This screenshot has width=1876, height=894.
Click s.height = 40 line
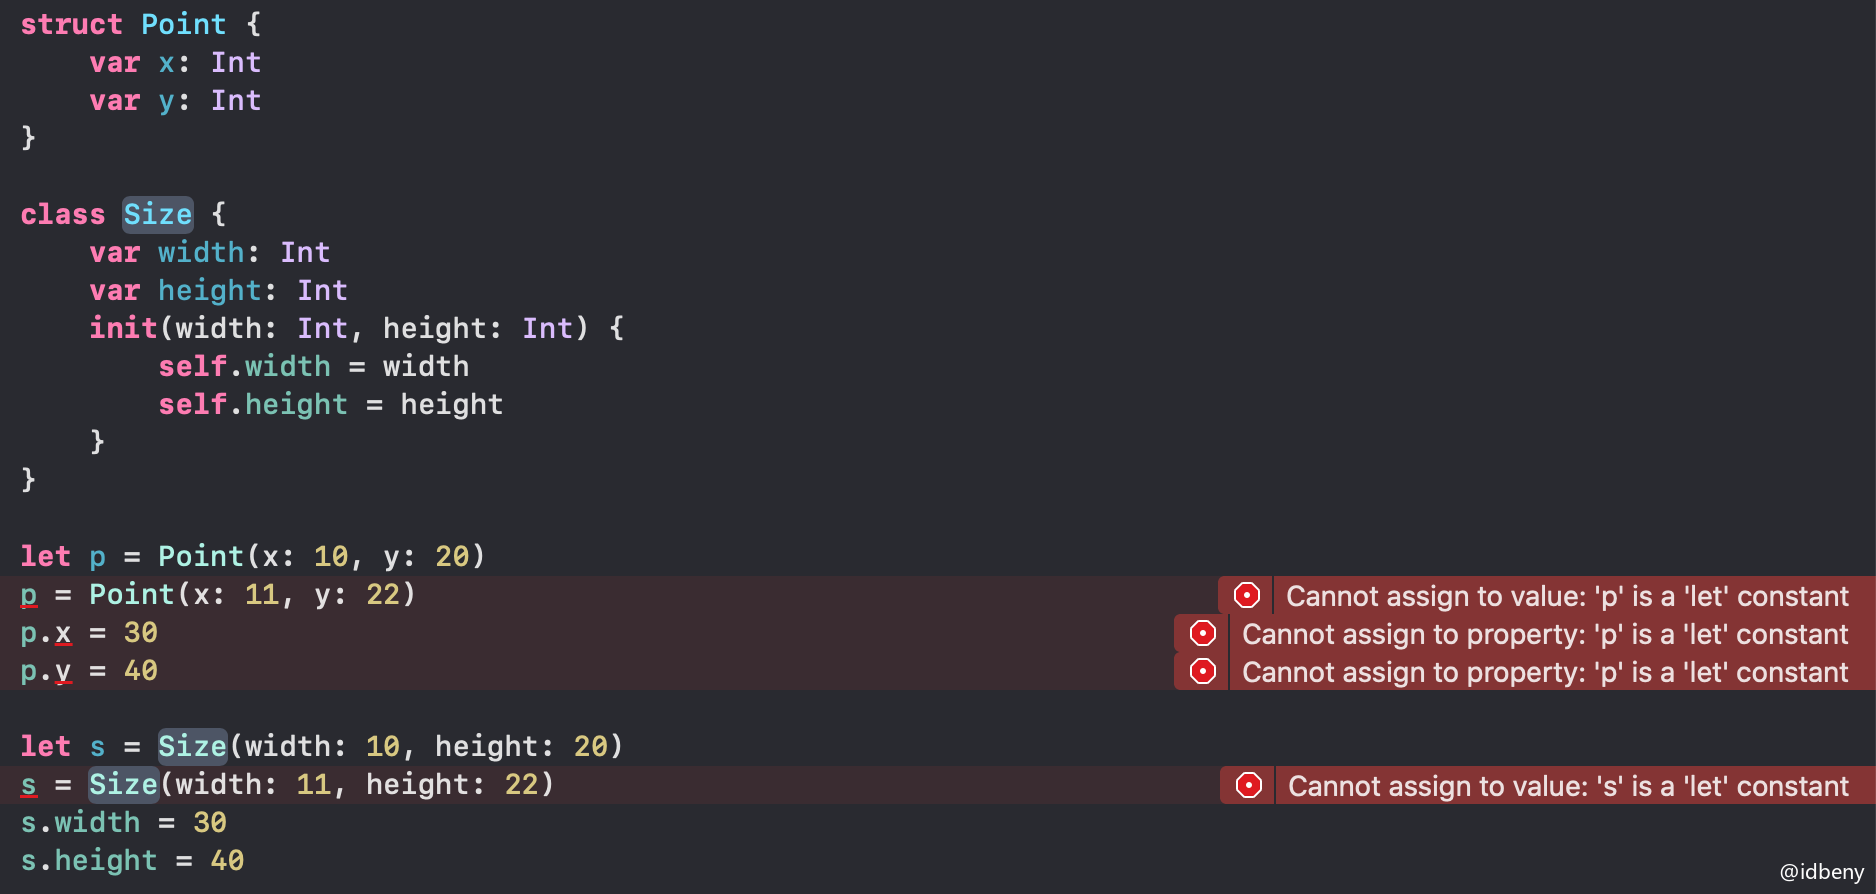click(132, 860)
